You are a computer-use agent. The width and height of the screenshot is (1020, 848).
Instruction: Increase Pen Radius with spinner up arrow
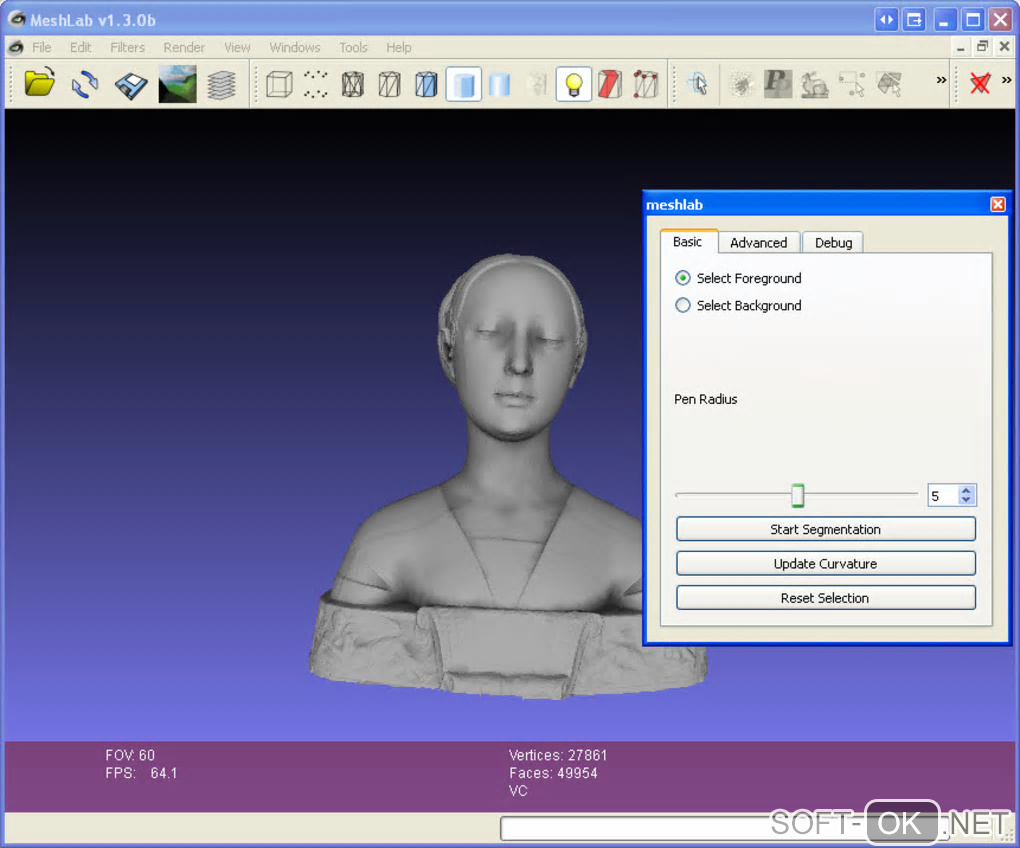click(x=966, y=490)
